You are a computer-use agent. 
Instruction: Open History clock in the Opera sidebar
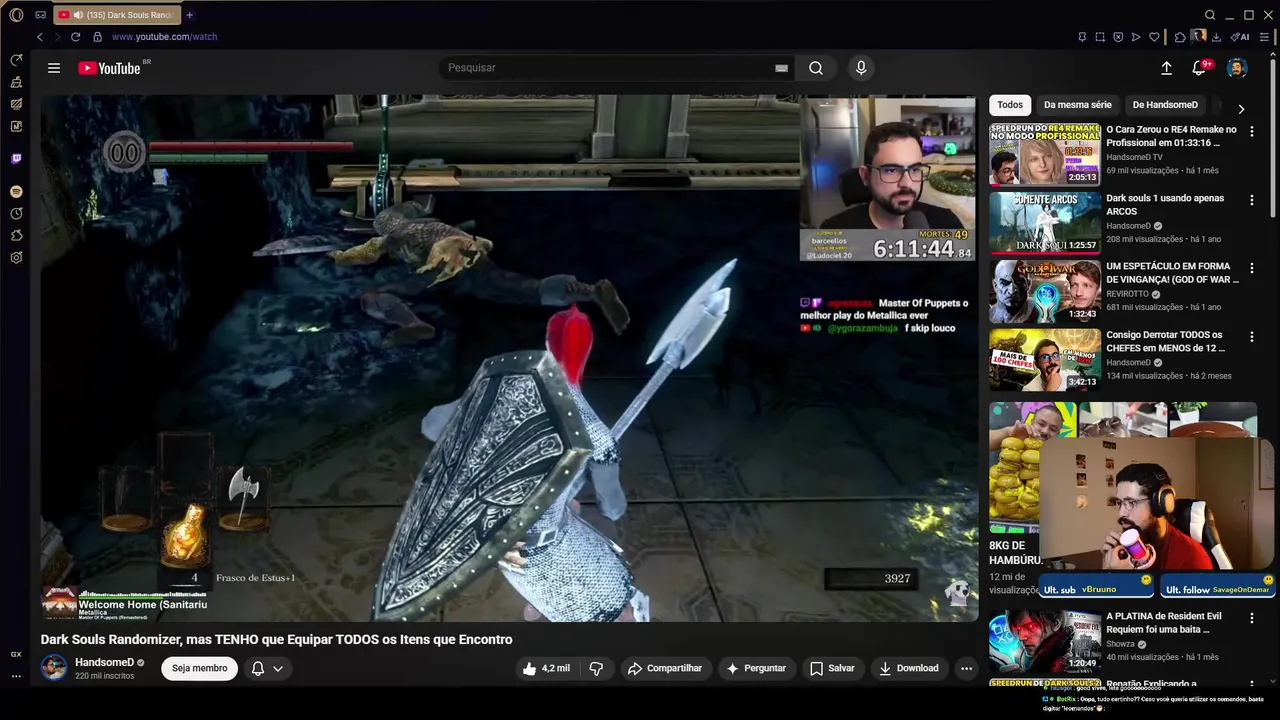[16, 213]
